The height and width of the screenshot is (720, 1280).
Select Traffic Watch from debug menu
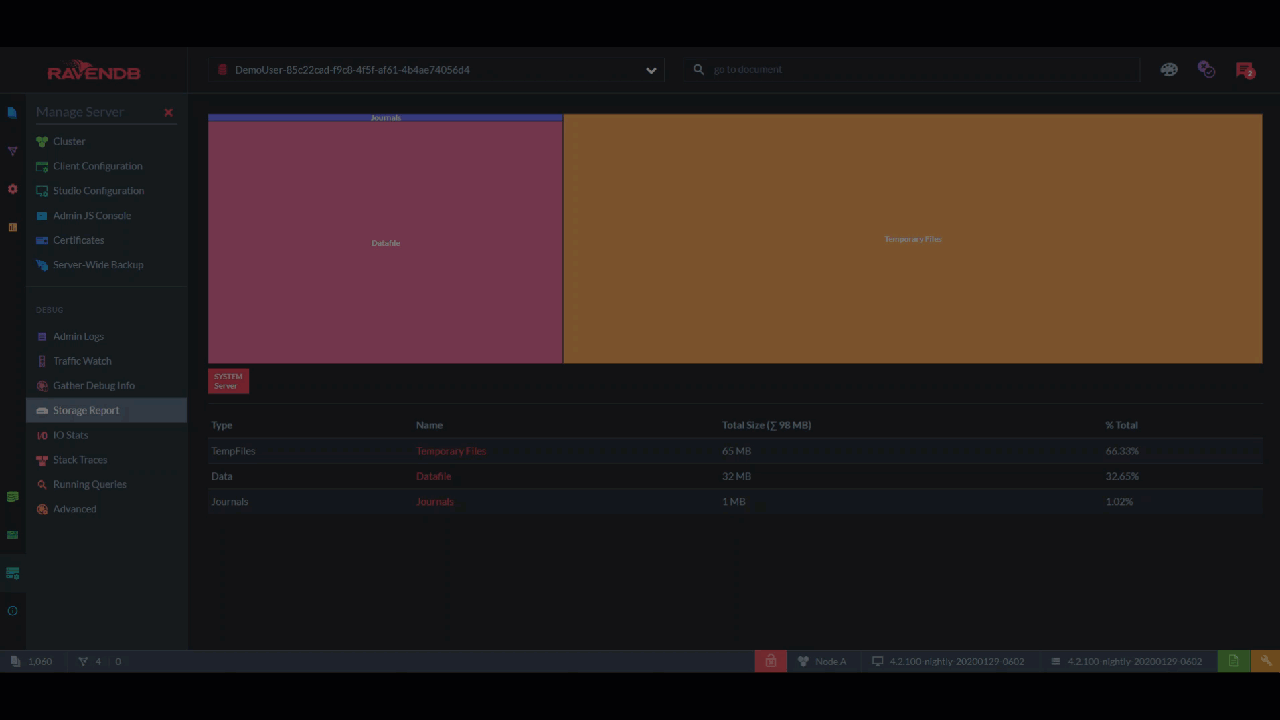click(82, 361)
